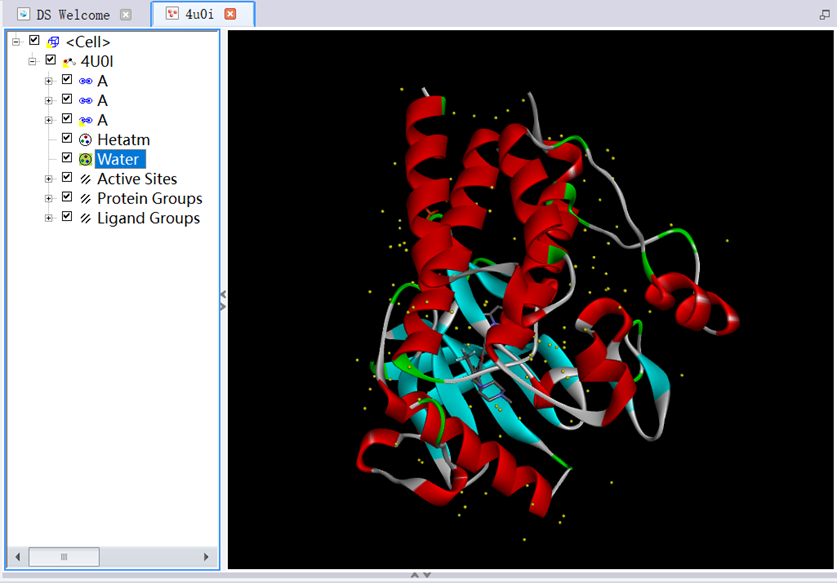Image resolution: width=837 pixels, height=583 pixels.
Task: Expand the Active Sites tree node
Action: pyautogui.click(x=48, y=179)
